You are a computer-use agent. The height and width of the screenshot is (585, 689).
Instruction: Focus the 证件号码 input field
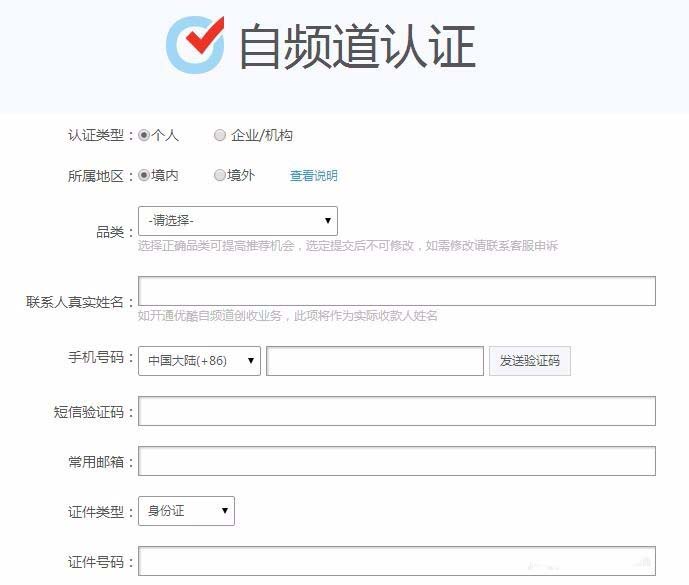(397, 561)
